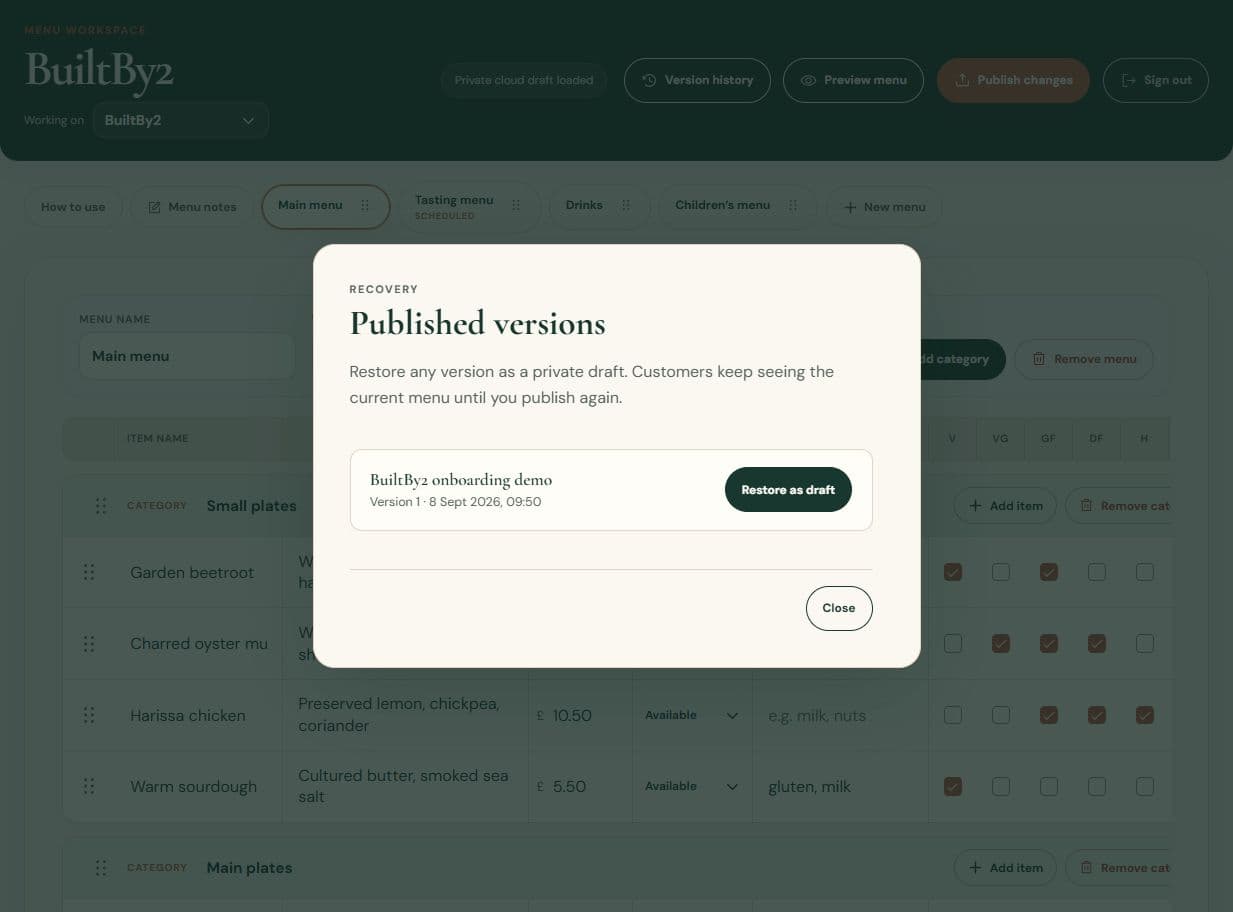Add item to Main plates category
This screenshot has height=912, width=1233.
click(1005, 868)
